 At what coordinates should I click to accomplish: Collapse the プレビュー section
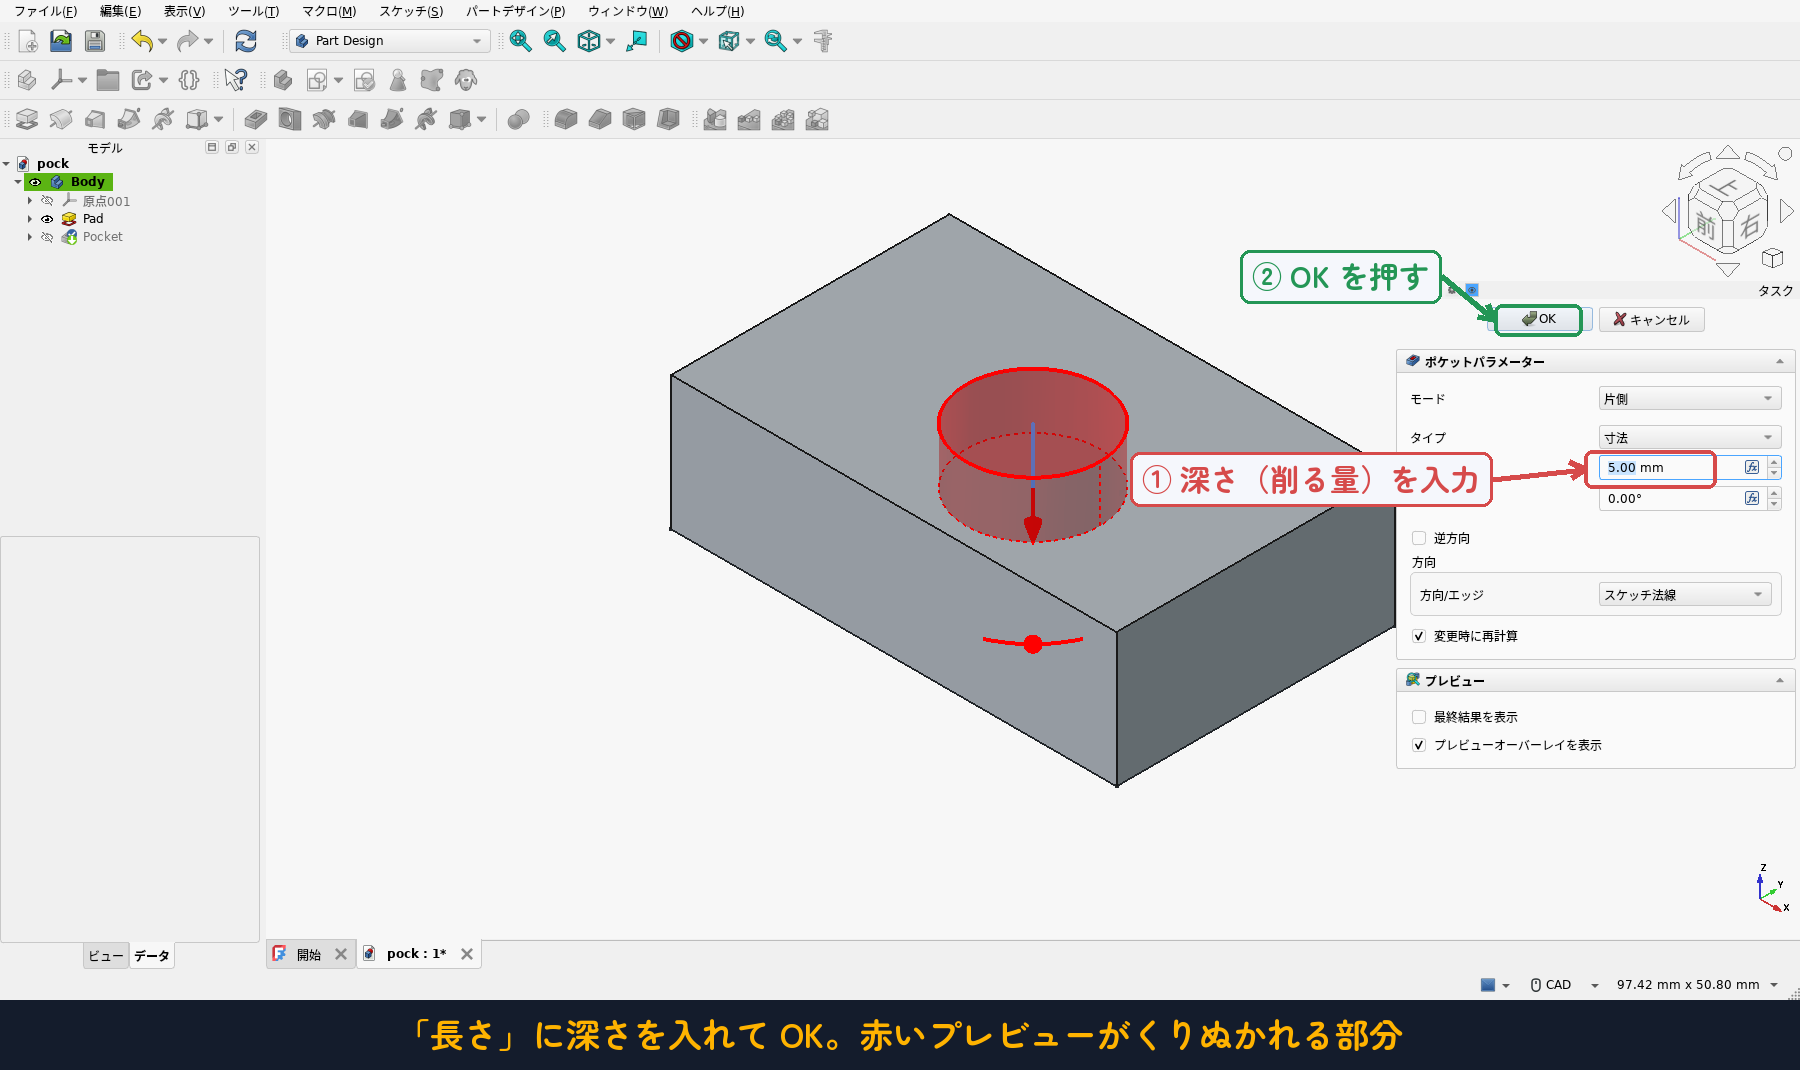point(1780,680)
